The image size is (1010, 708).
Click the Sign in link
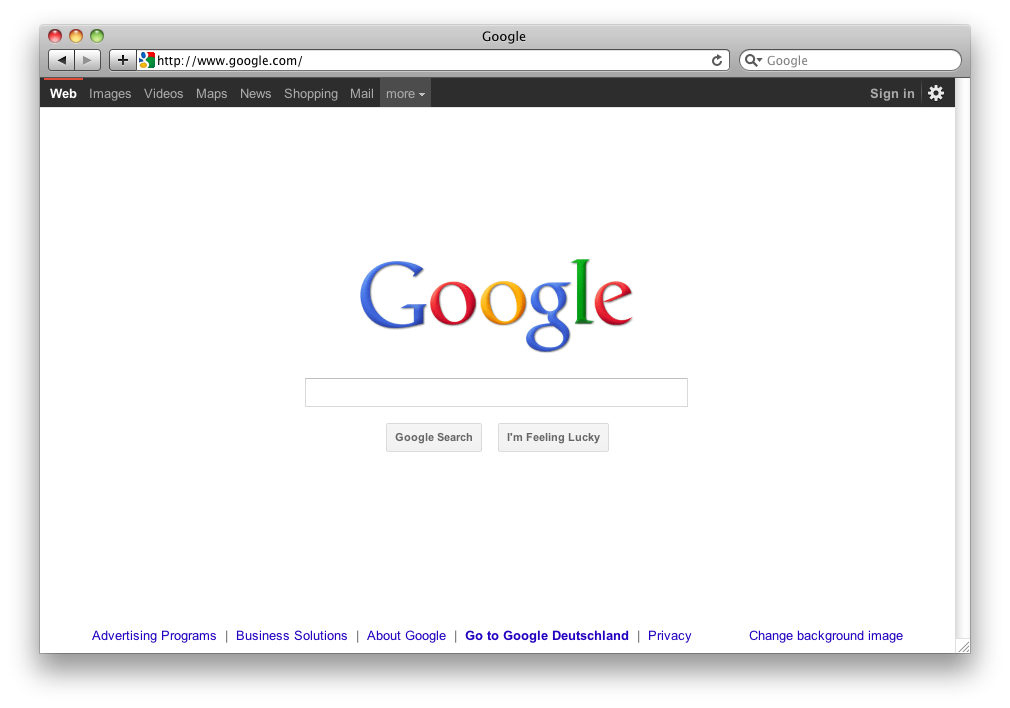[892, 94]
